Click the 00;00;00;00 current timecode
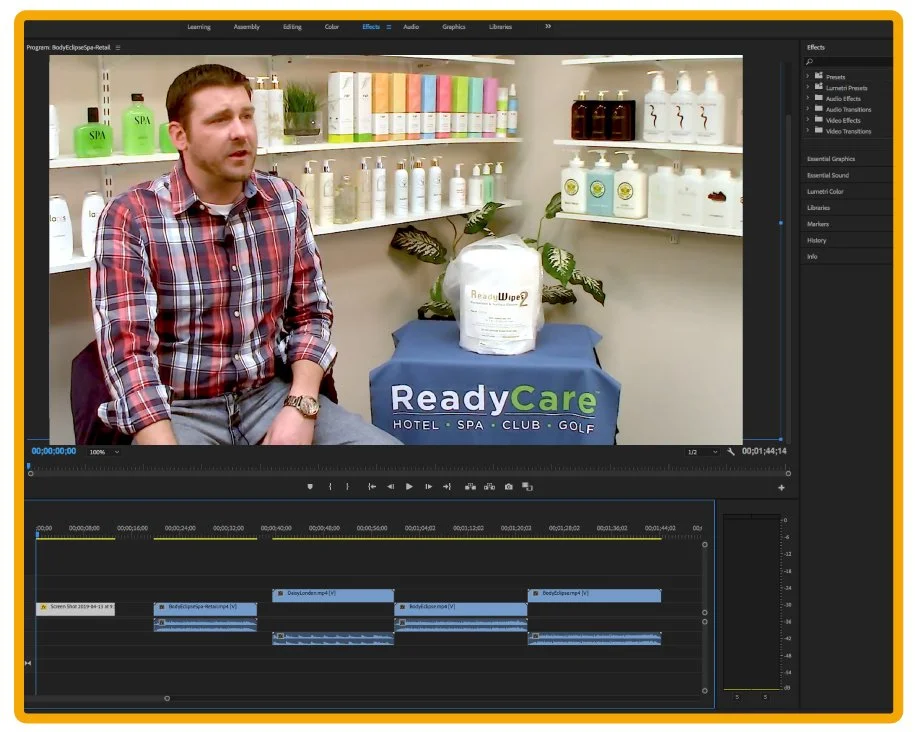The width and height of the screenshot is (915, 732). coord(54,452)
